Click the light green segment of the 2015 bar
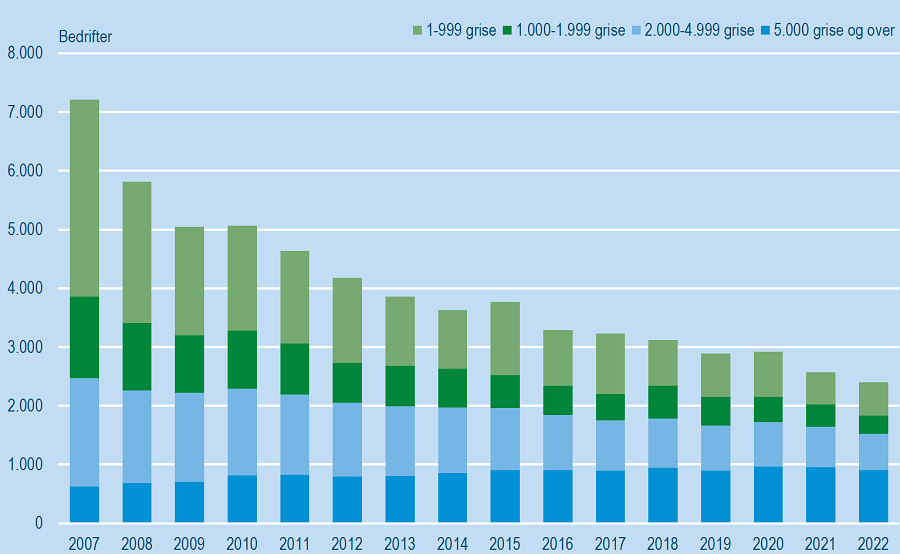900x554 pixels. (x=505, y=338)
